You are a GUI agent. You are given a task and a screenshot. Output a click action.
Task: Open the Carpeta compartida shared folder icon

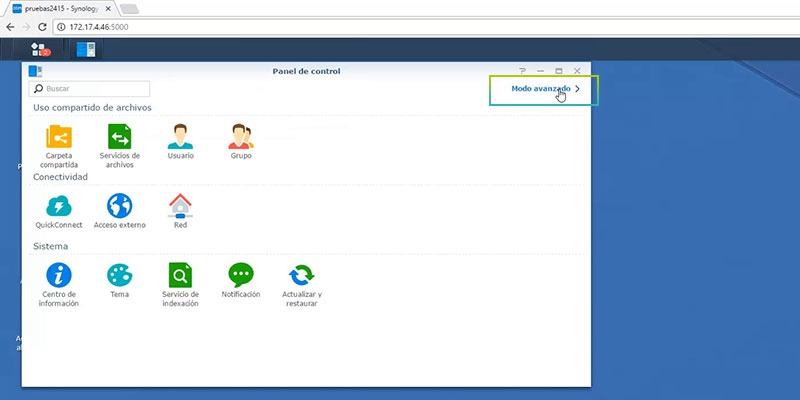[59, 136]
